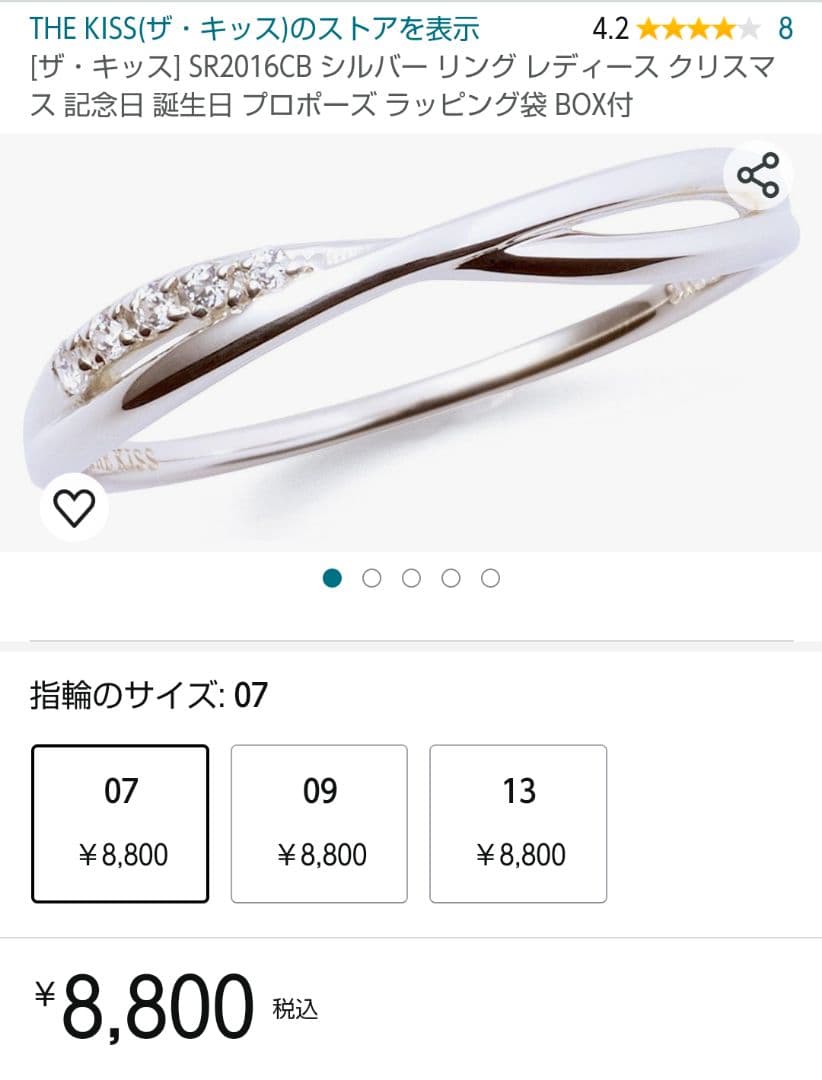Open THE KISS store link
This screenshot has width=822, height=1080.
coord(254,28)
